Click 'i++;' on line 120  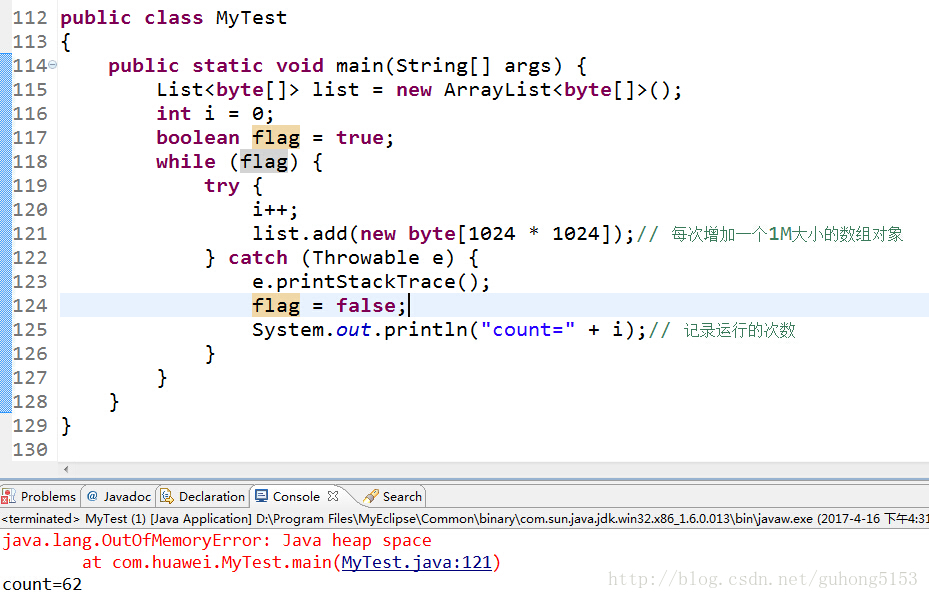point(275,210)
